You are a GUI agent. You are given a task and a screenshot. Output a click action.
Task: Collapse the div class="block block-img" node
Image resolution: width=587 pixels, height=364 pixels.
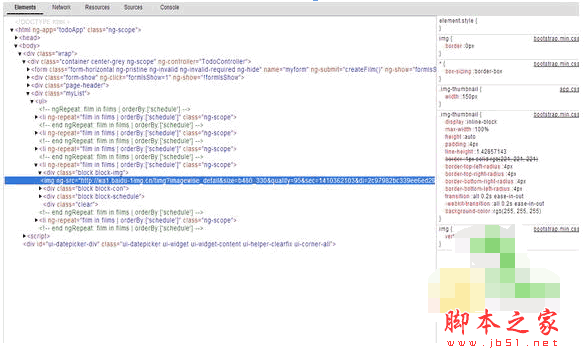[x=40, y=173]
